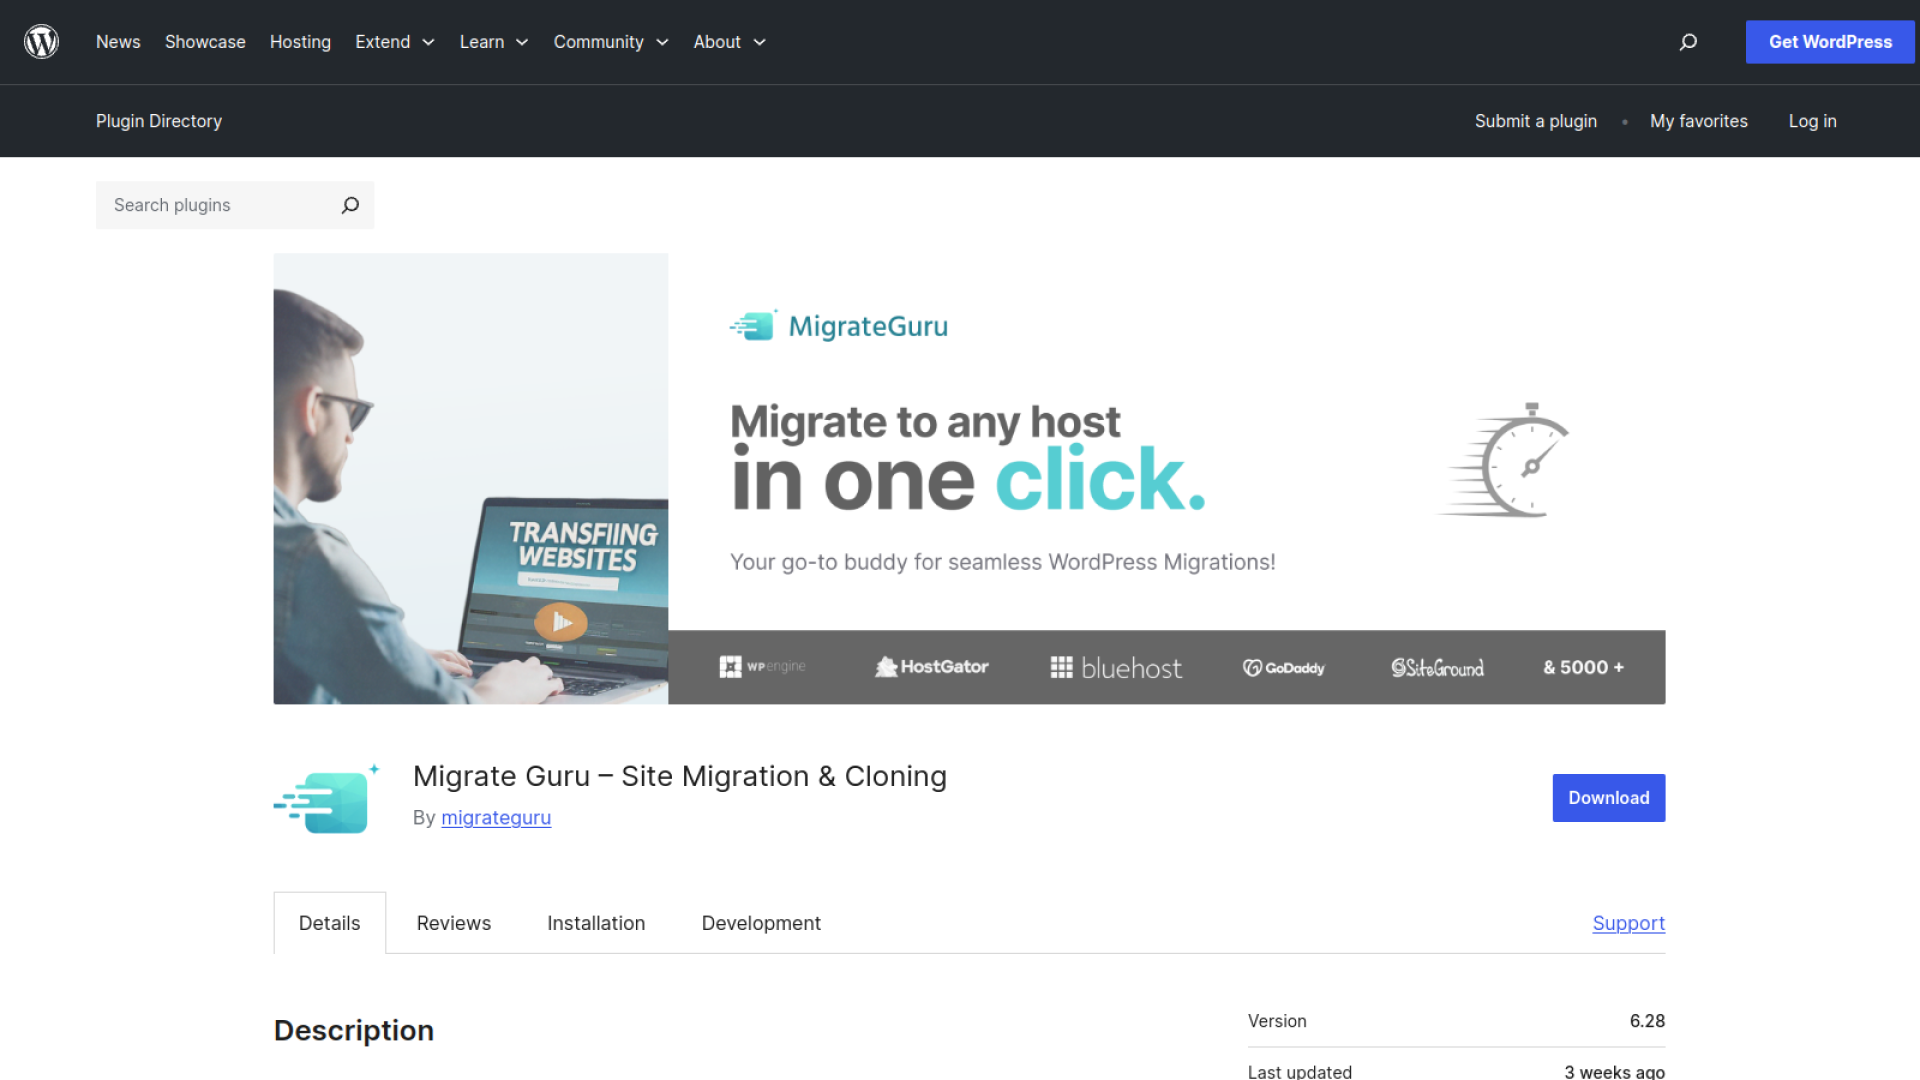Click the '& 5000 +' text
This screenshot has width=1920, height=1080.
(1583, 667)
